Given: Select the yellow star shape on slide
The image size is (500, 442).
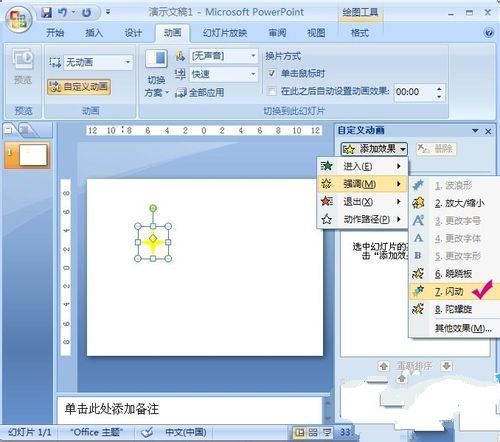Looking at the screenshot, I should pos(153,243).
